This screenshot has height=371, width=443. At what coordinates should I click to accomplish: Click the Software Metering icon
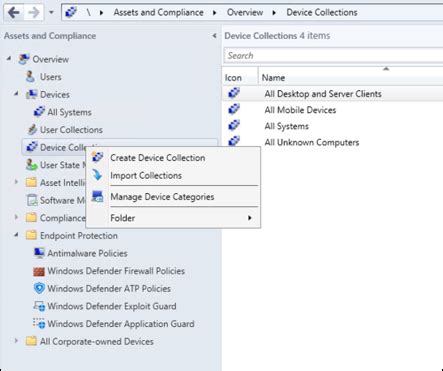tap(32, 200)
